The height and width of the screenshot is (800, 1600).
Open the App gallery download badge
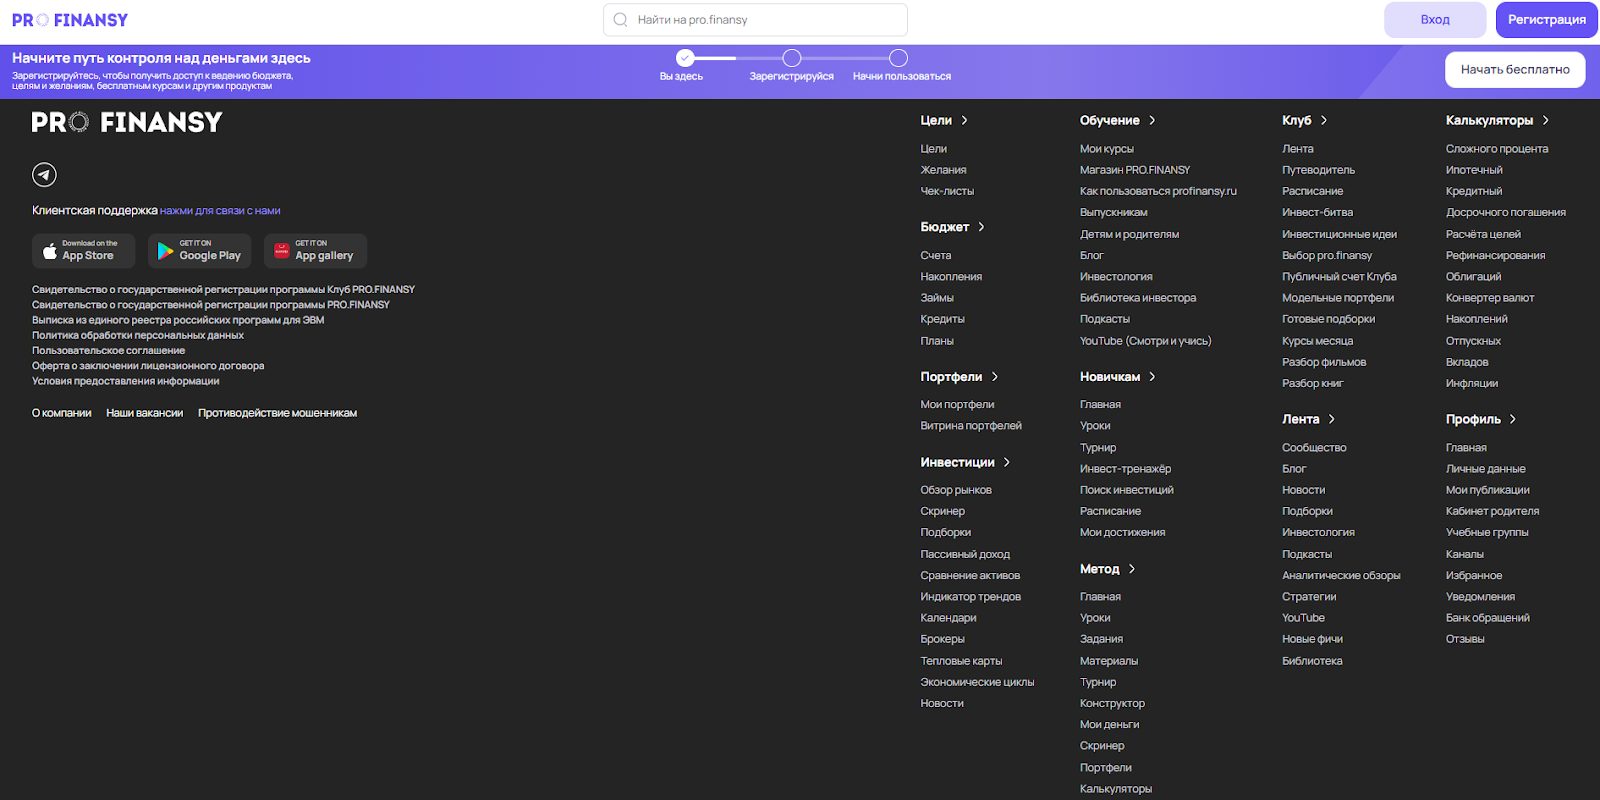click(315, 251)
